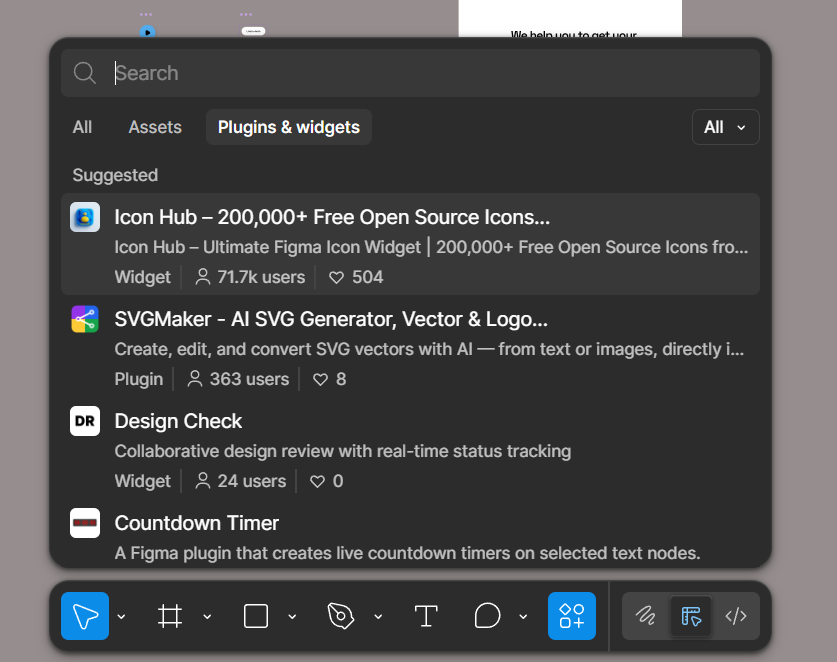Switch to the Assets tab
This screenshot has width=837, height=662.
(x=155, y=127)
